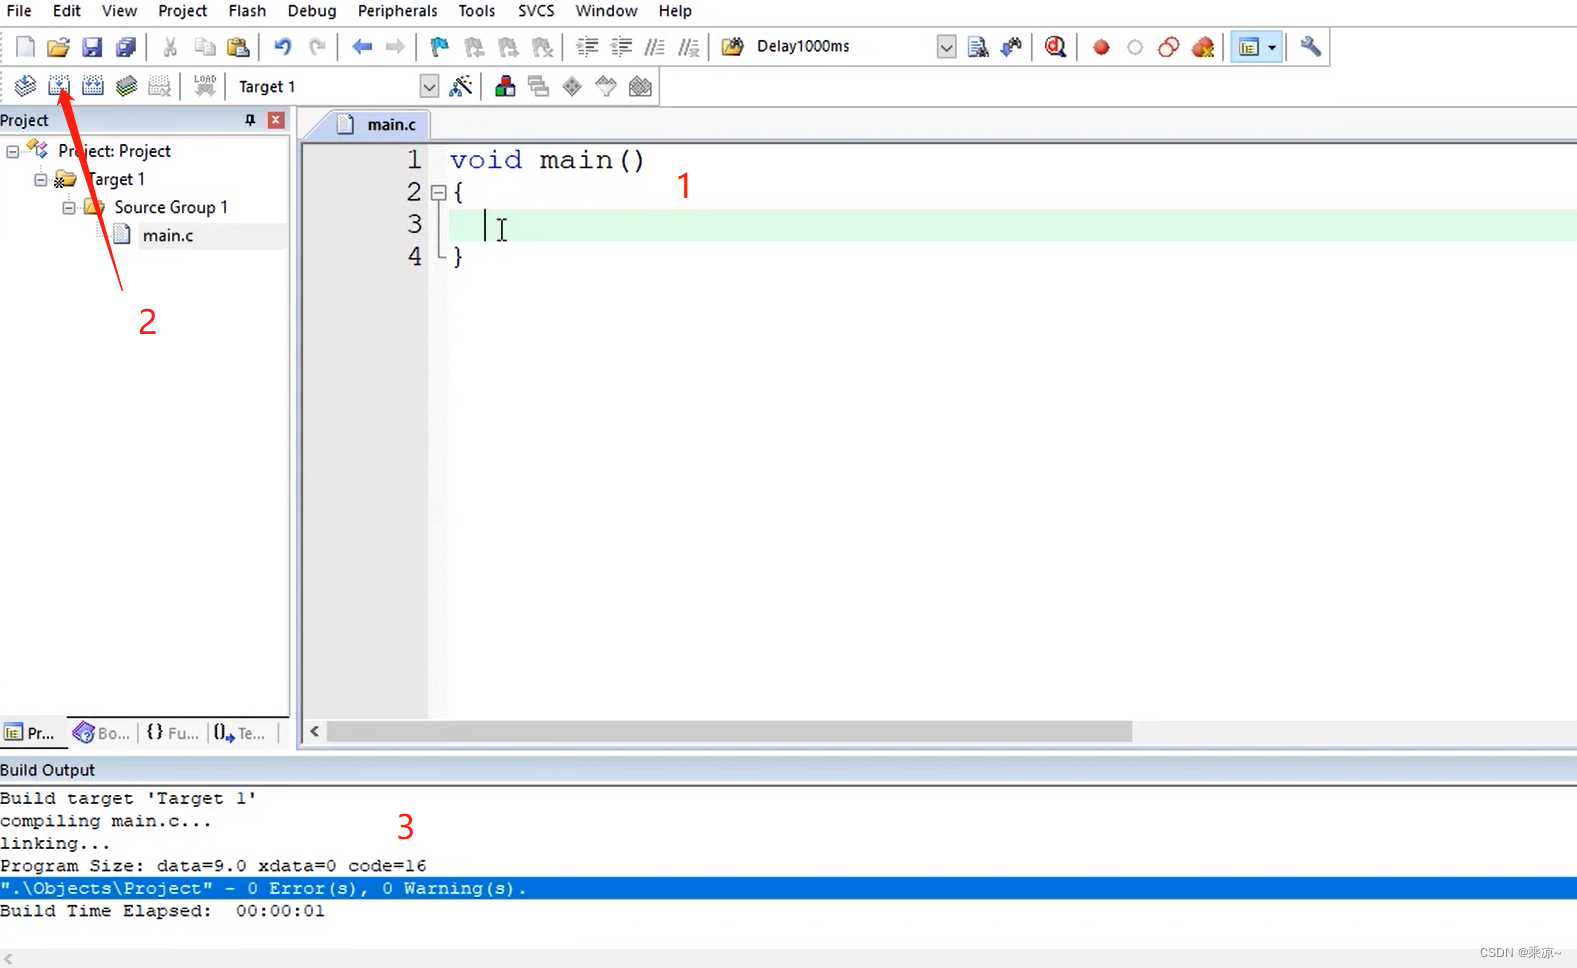This screenshot has width=1577, height=968.
Task: Switch to the Functions panel tab
Action: (172, 733)
